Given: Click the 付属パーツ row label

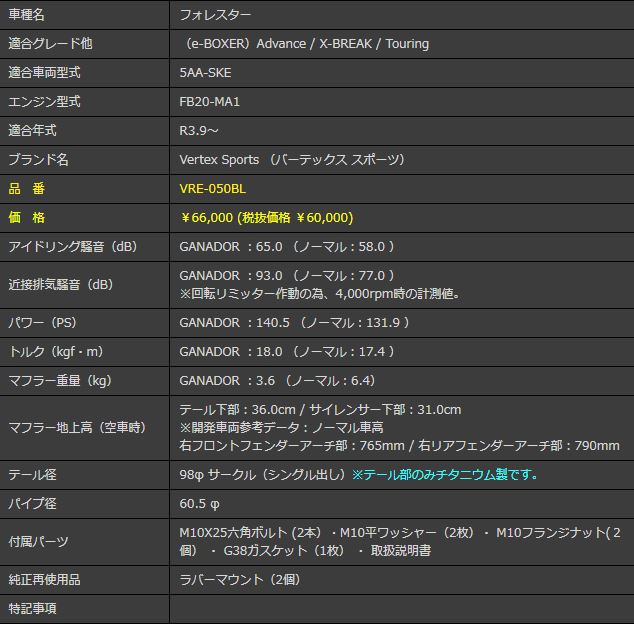Looking at the screenshot, I should [x=38, y=541].
